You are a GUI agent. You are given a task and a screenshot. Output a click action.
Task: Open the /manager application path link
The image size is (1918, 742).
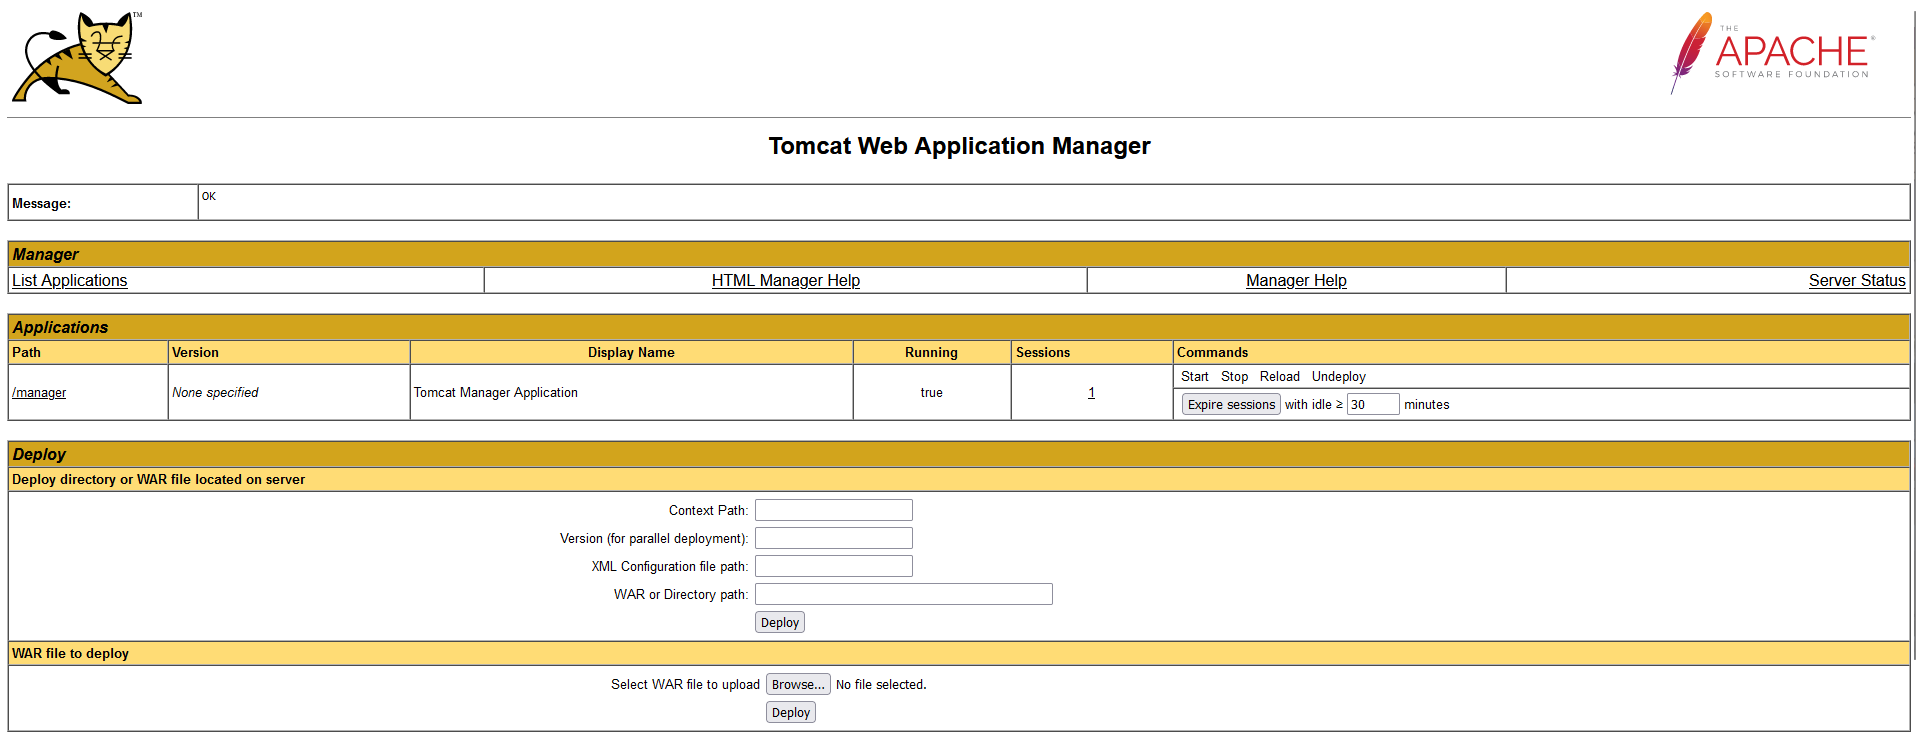tap(39, 393)
